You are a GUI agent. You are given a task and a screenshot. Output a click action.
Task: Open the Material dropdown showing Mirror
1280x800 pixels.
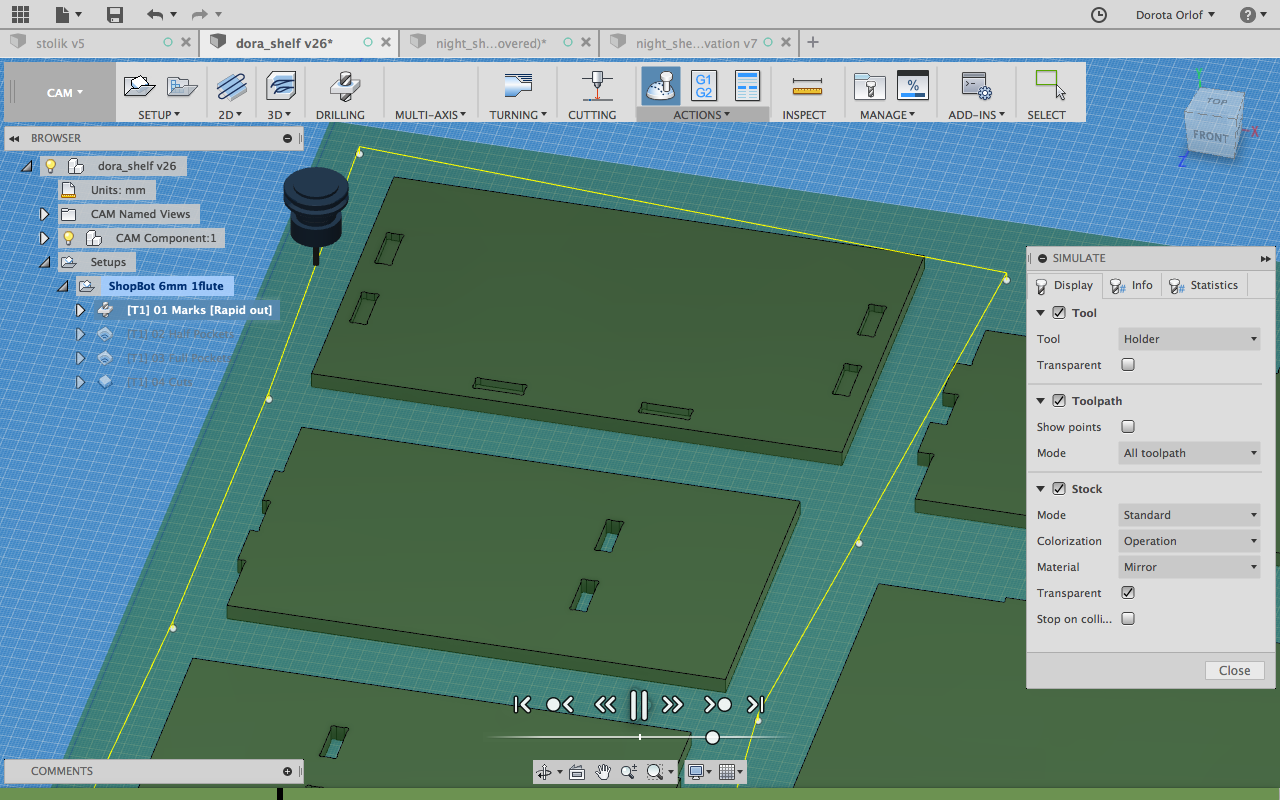tap(1189, 567)
